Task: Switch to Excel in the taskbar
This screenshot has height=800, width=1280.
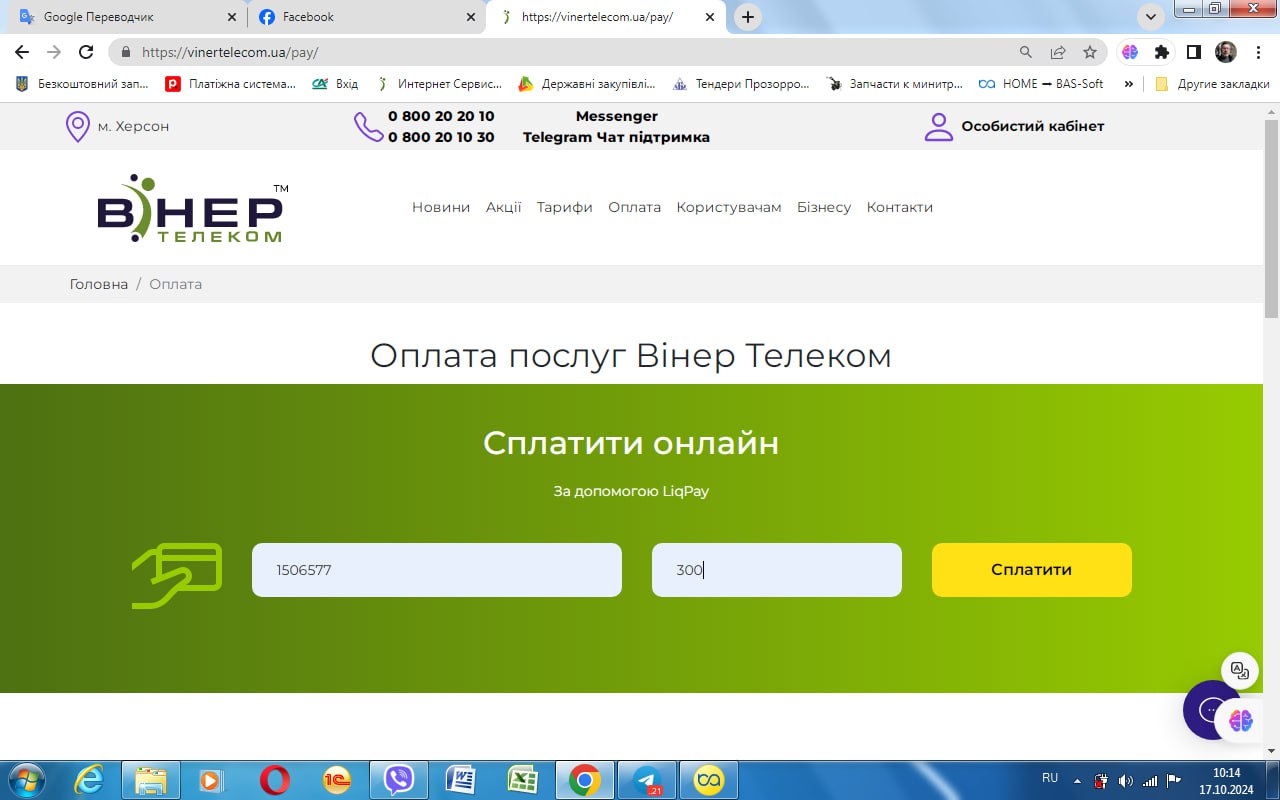Action: click(523, 780)
